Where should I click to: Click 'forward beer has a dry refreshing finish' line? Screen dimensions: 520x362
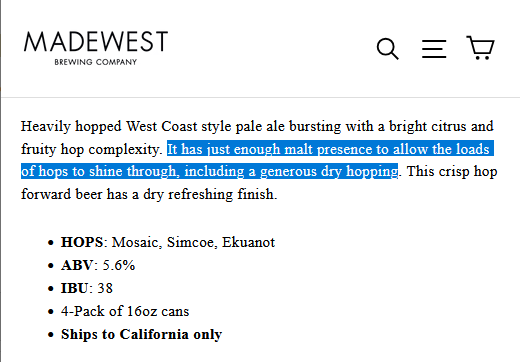click(x=149, y=194)
